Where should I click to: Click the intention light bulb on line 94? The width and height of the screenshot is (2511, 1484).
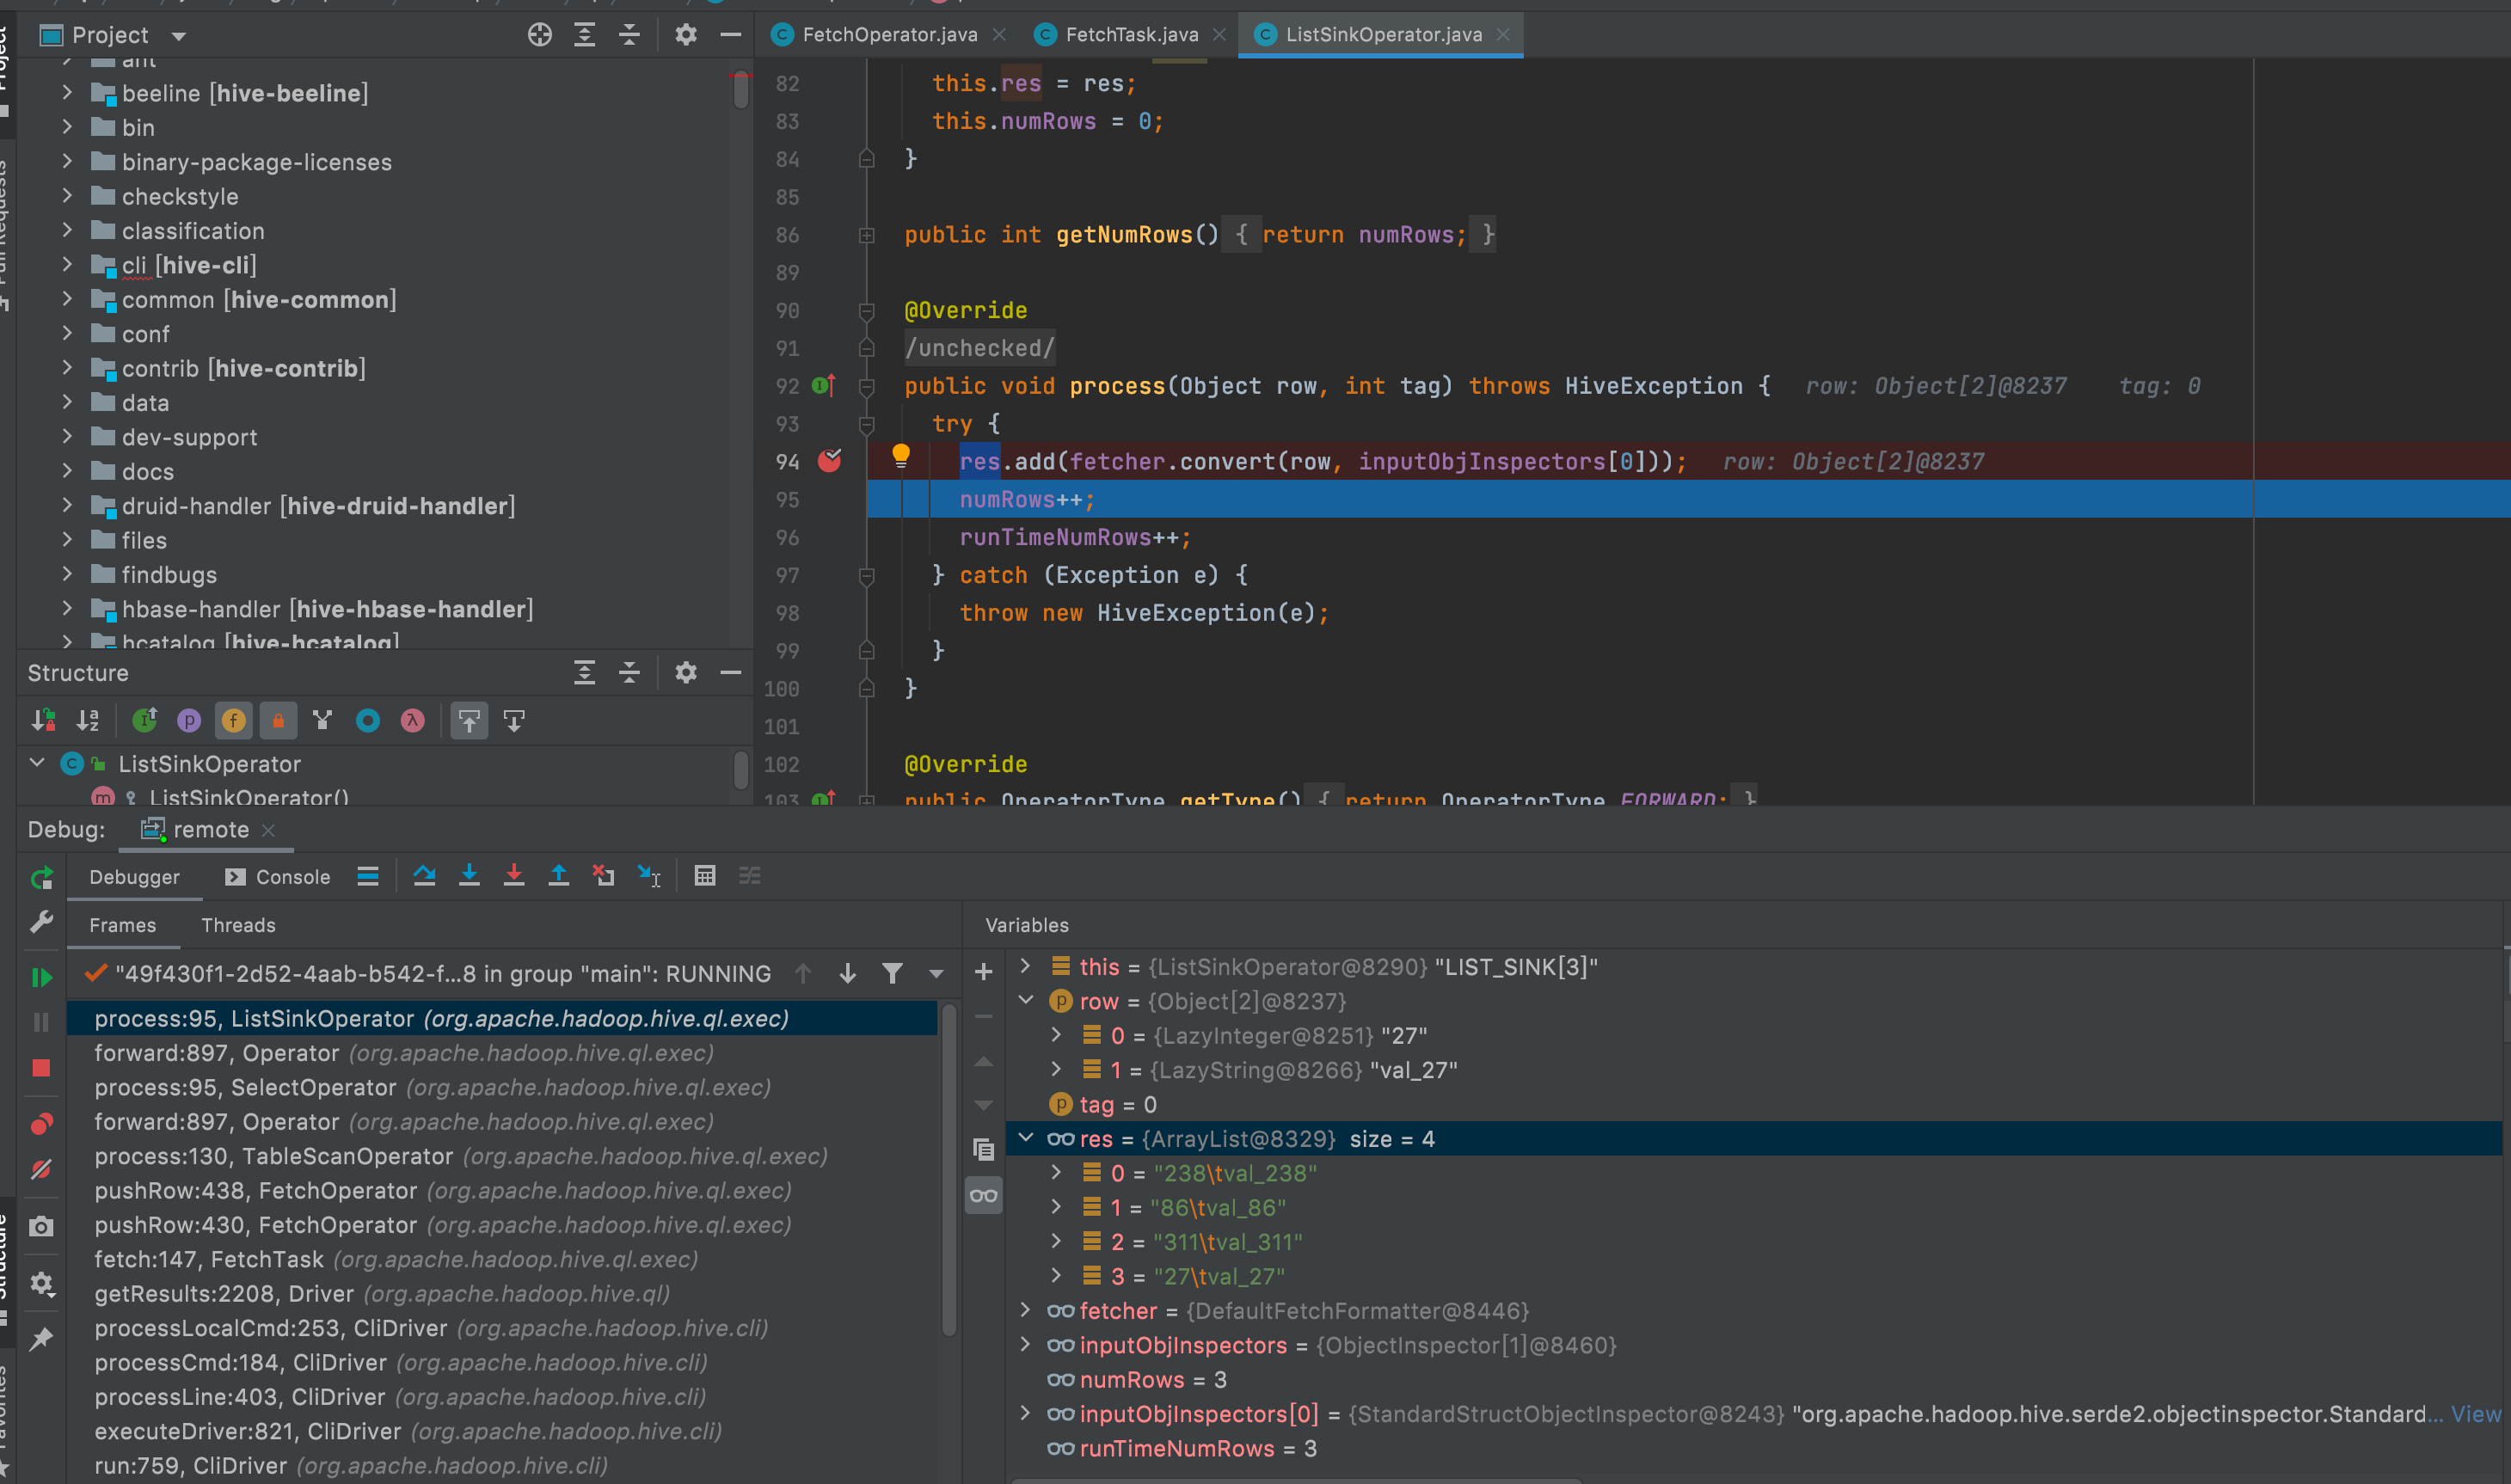901,456
